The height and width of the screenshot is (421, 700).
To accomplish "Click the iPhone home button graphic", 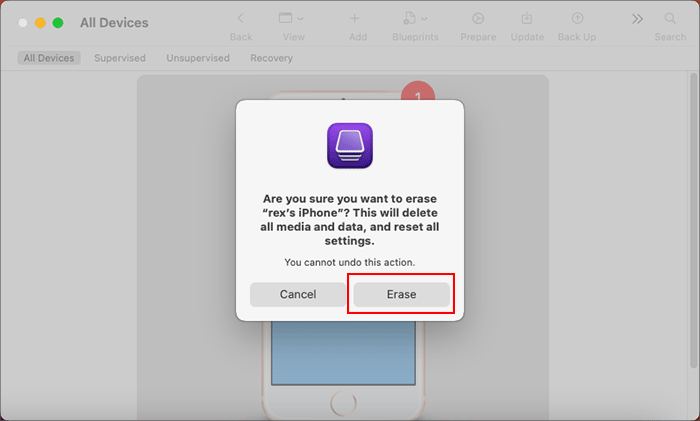I will [x=343, y=403].
